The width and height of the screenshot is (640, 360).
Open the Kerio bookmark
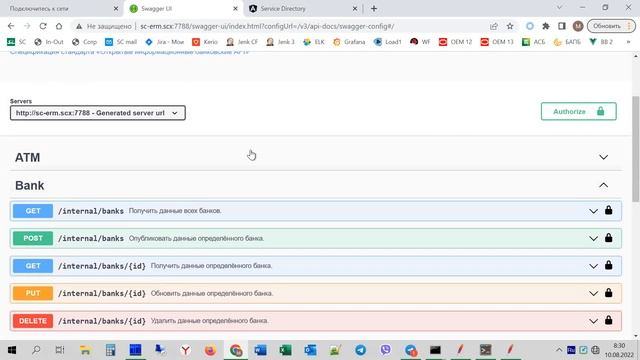pos(205,42)
